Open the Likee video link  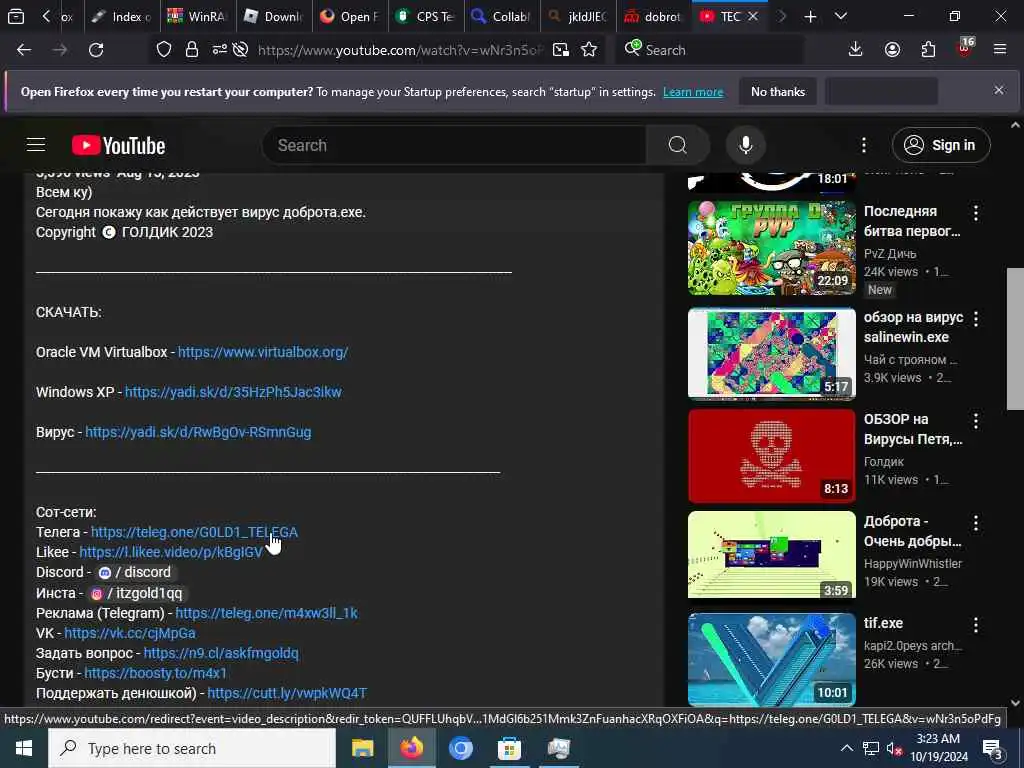[x=170, y=552]
